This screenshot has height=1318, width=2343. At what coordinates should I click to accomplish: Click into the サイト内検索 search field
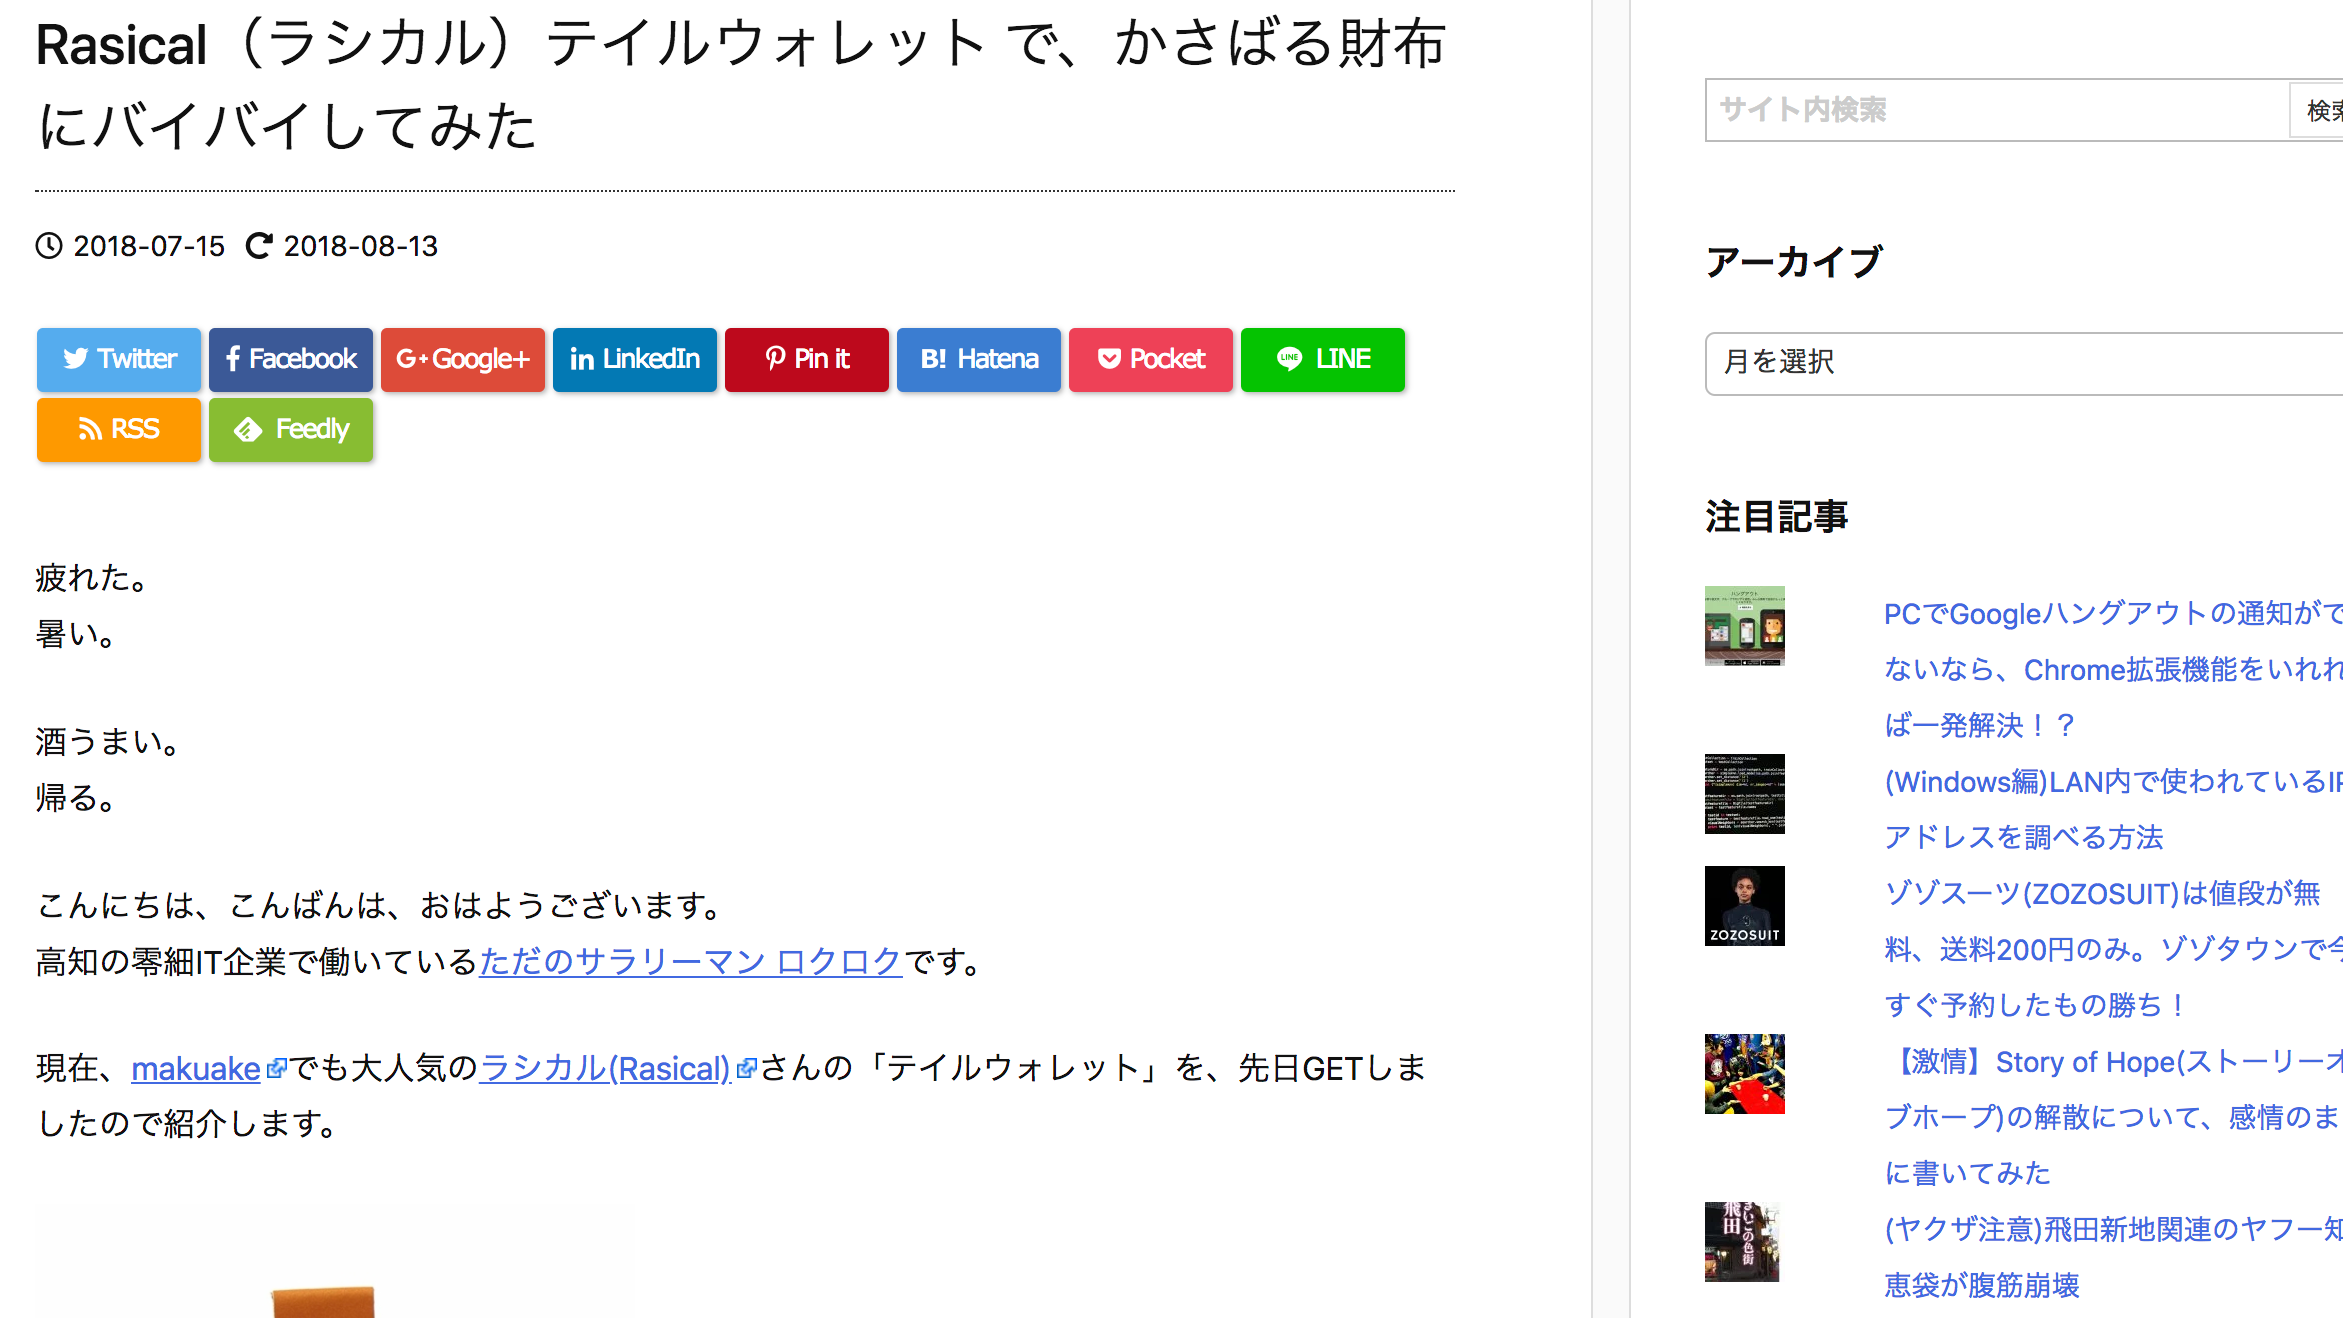click(1995, 110)
